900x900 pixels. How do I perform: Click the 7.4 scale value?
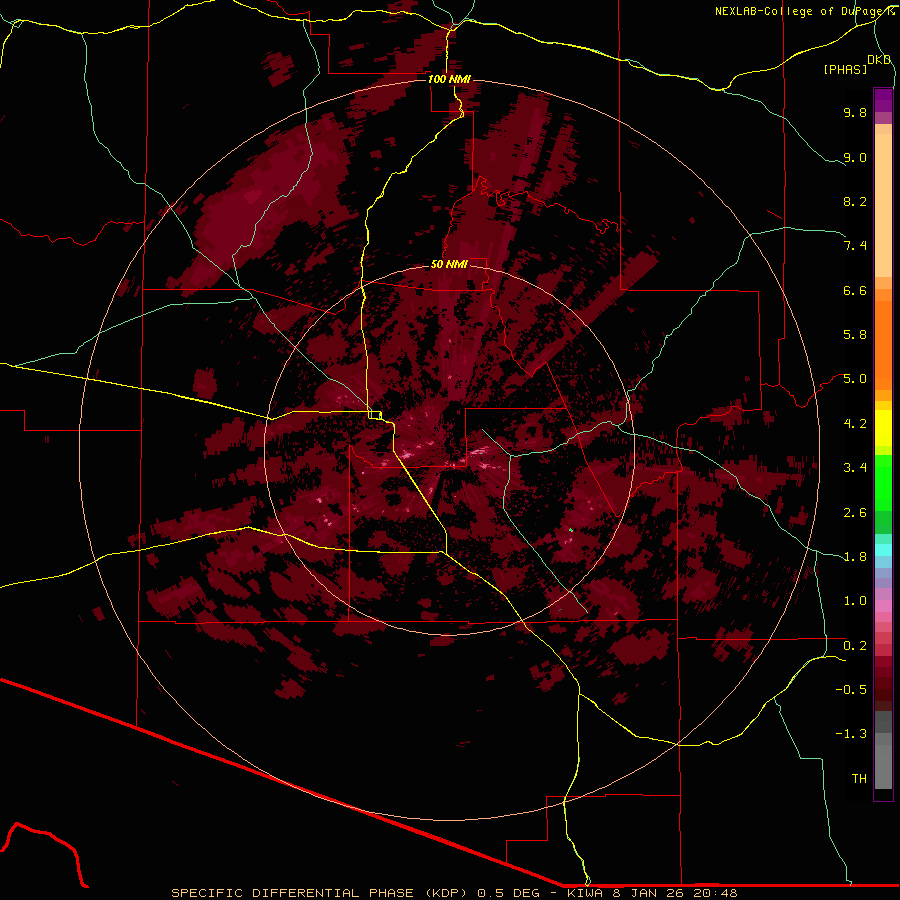click(x=855, y=246)
